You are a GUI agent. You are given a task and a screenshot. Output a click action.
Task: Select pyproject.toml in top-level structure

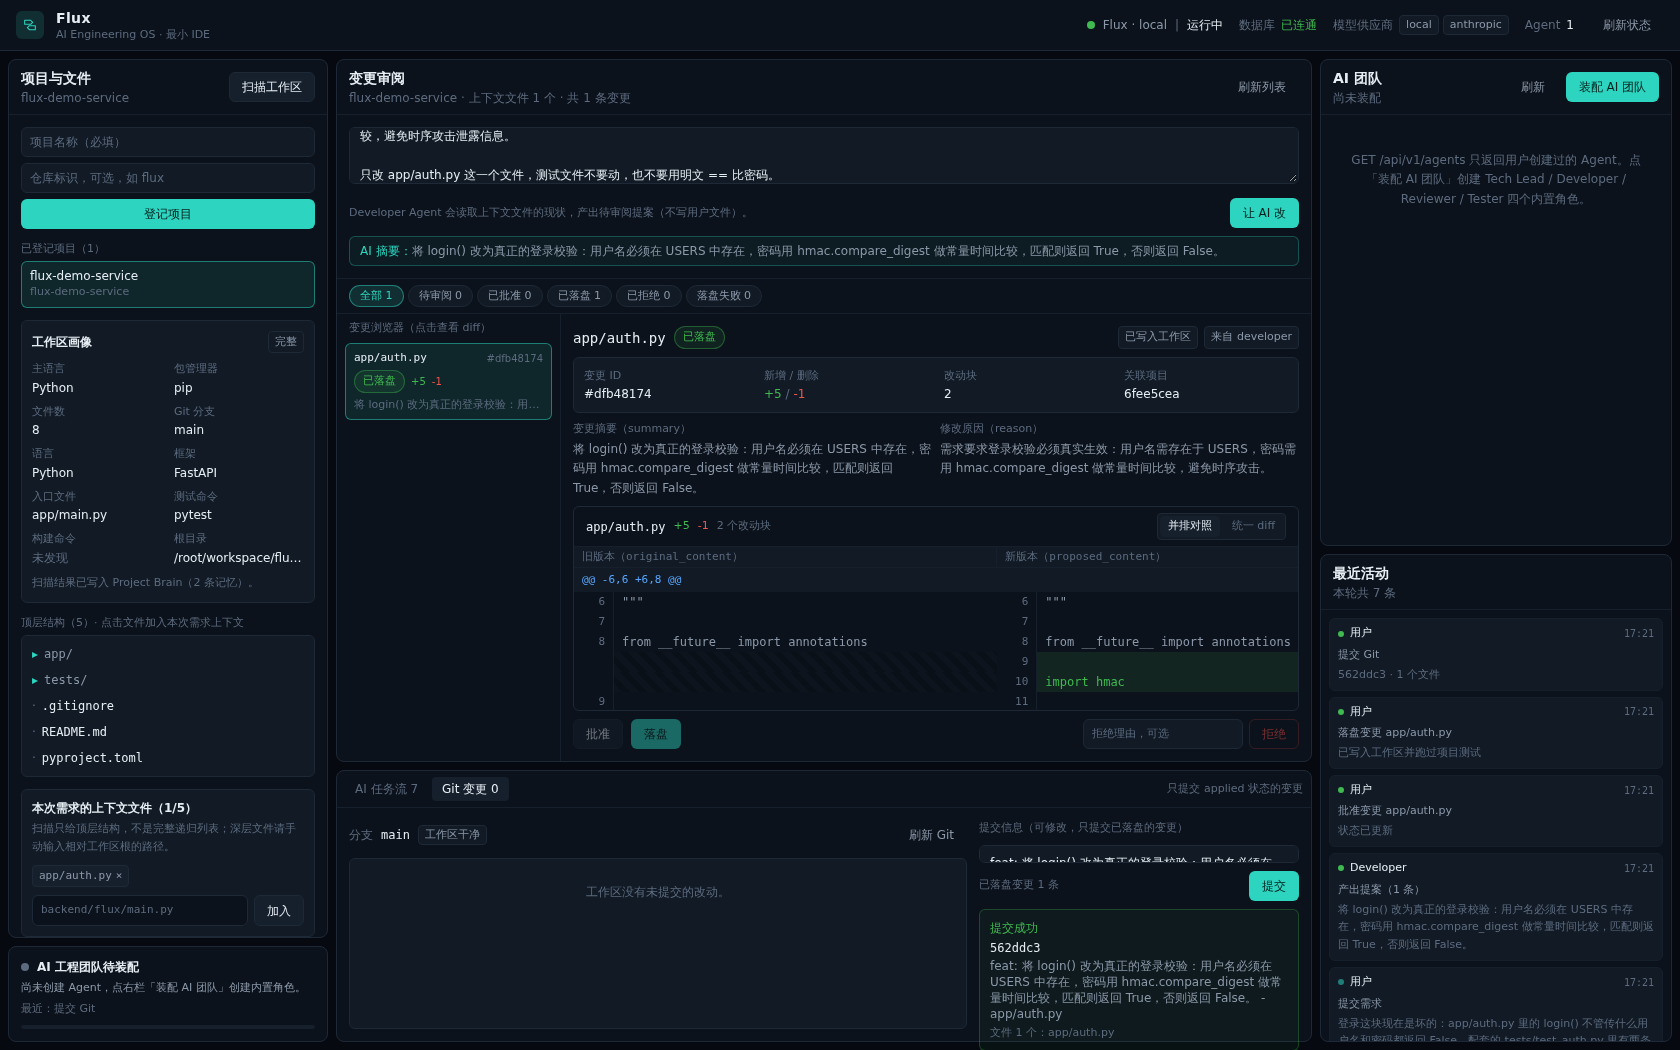point(92,758)
